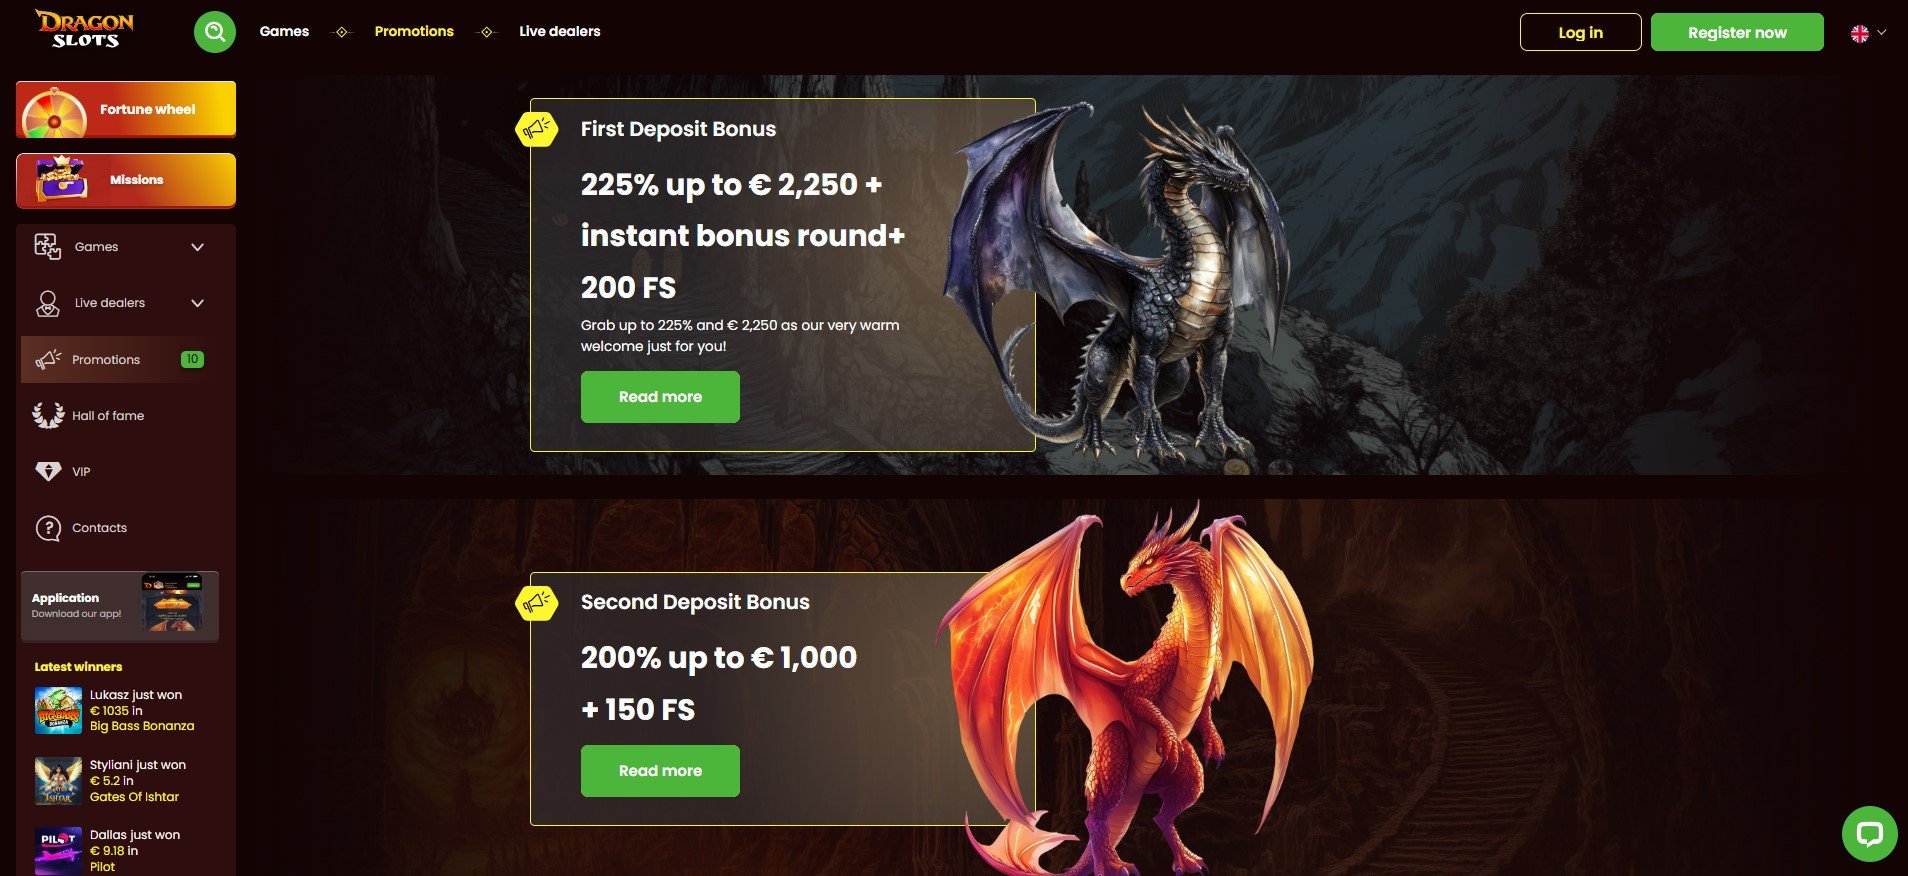Select Promotions in top navigation
This screenshot has height=876, width=1908.
point(414,31)
